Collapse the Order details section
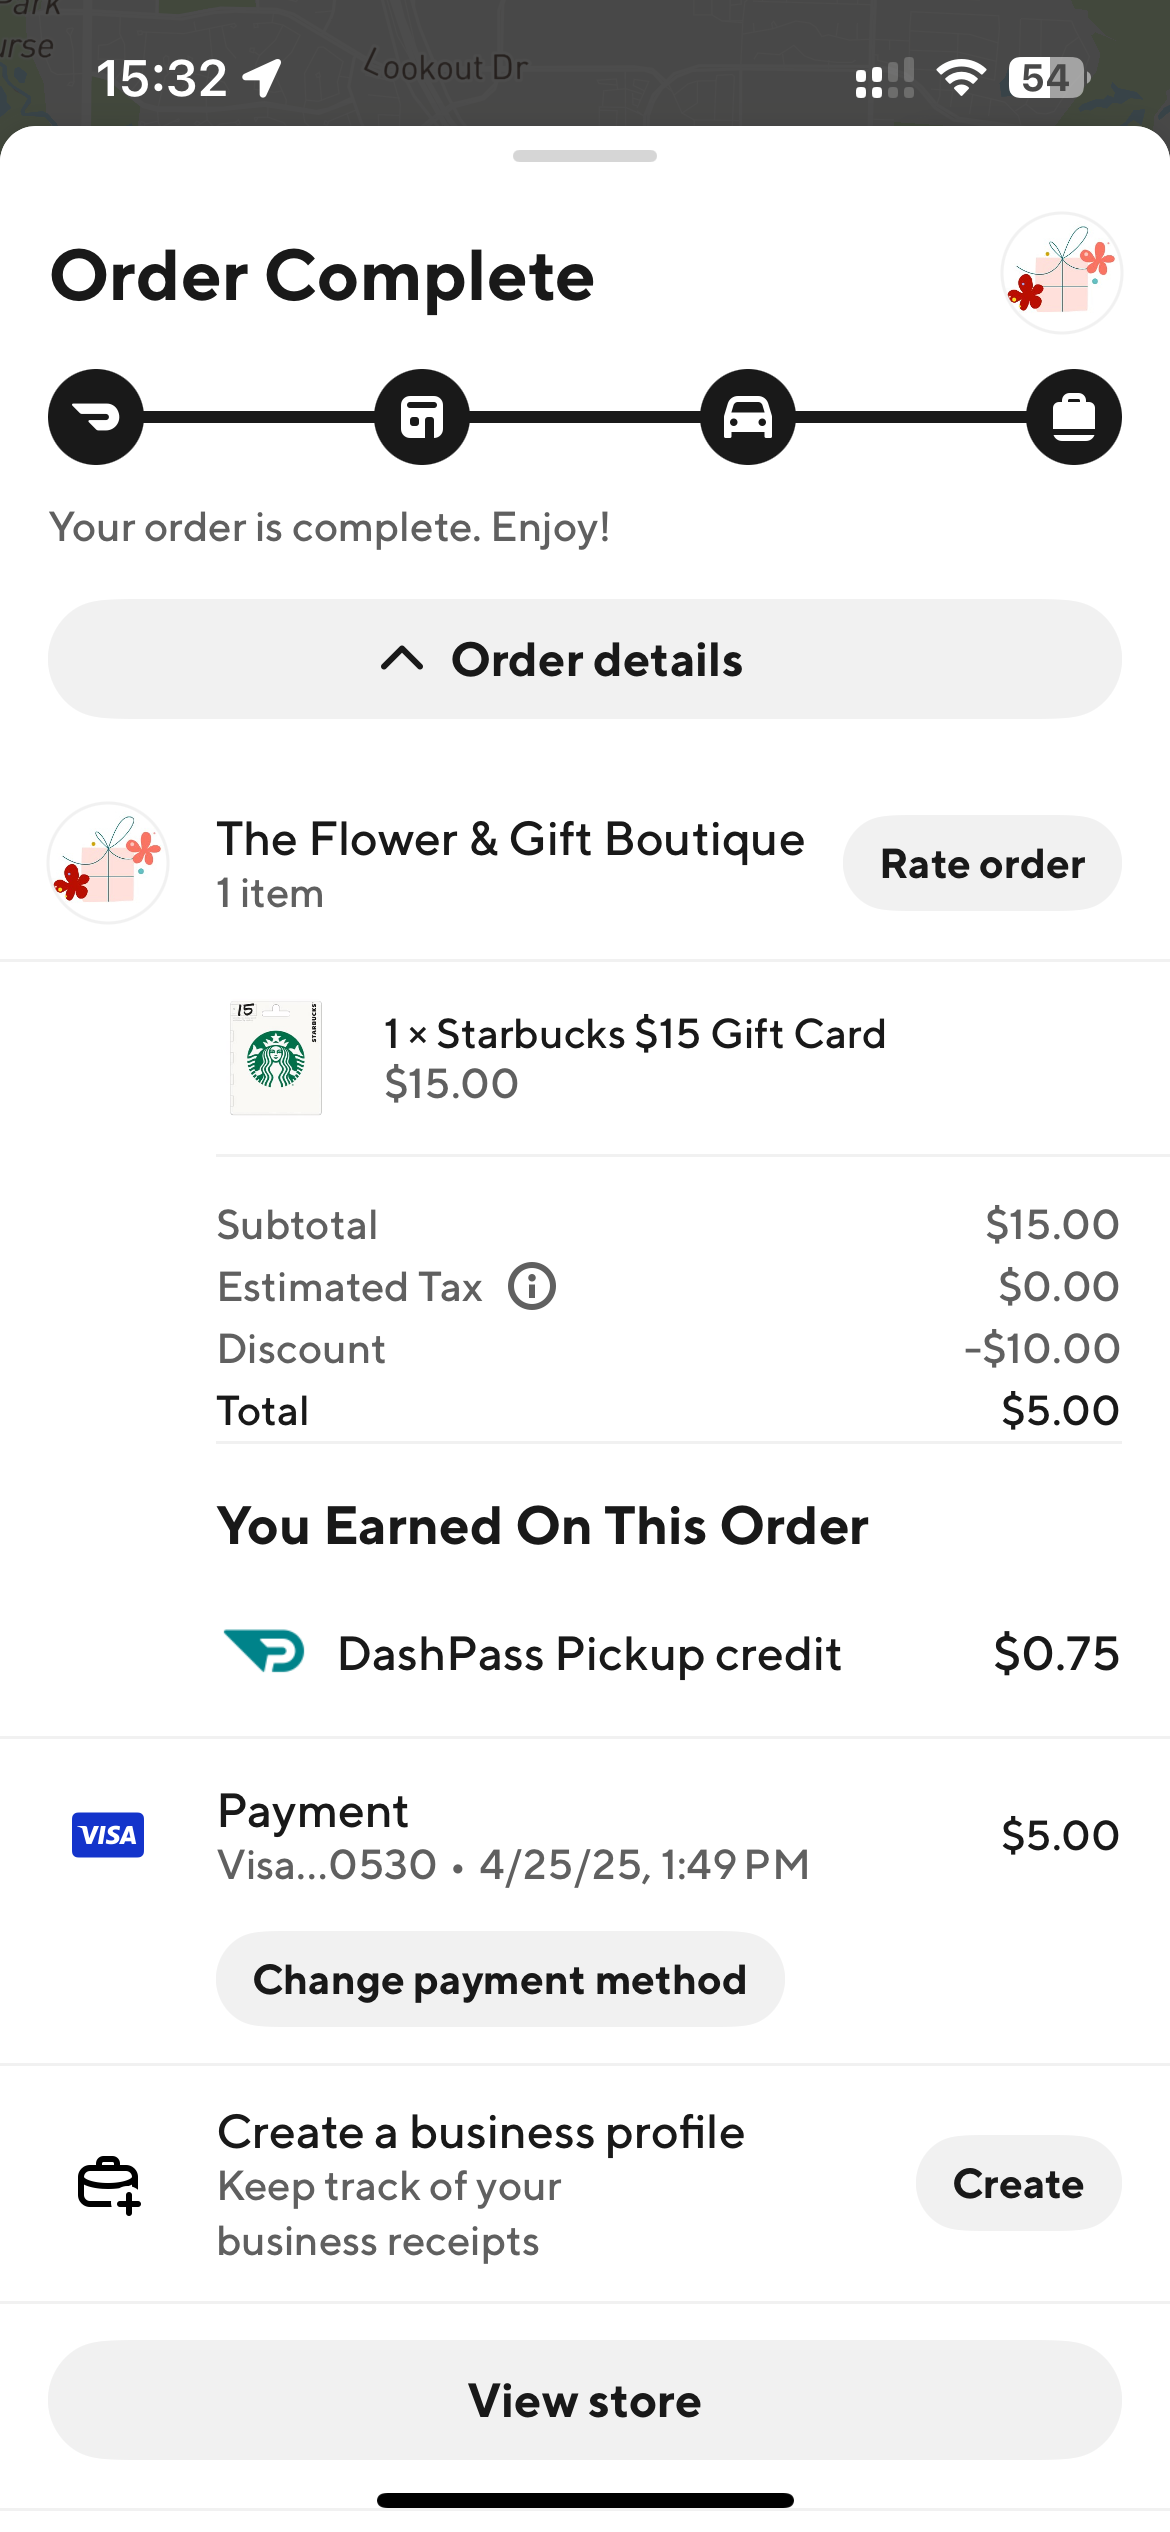Image resolution: width=1170 pixels, height=2532 pixels. click(x=585, y=659)
